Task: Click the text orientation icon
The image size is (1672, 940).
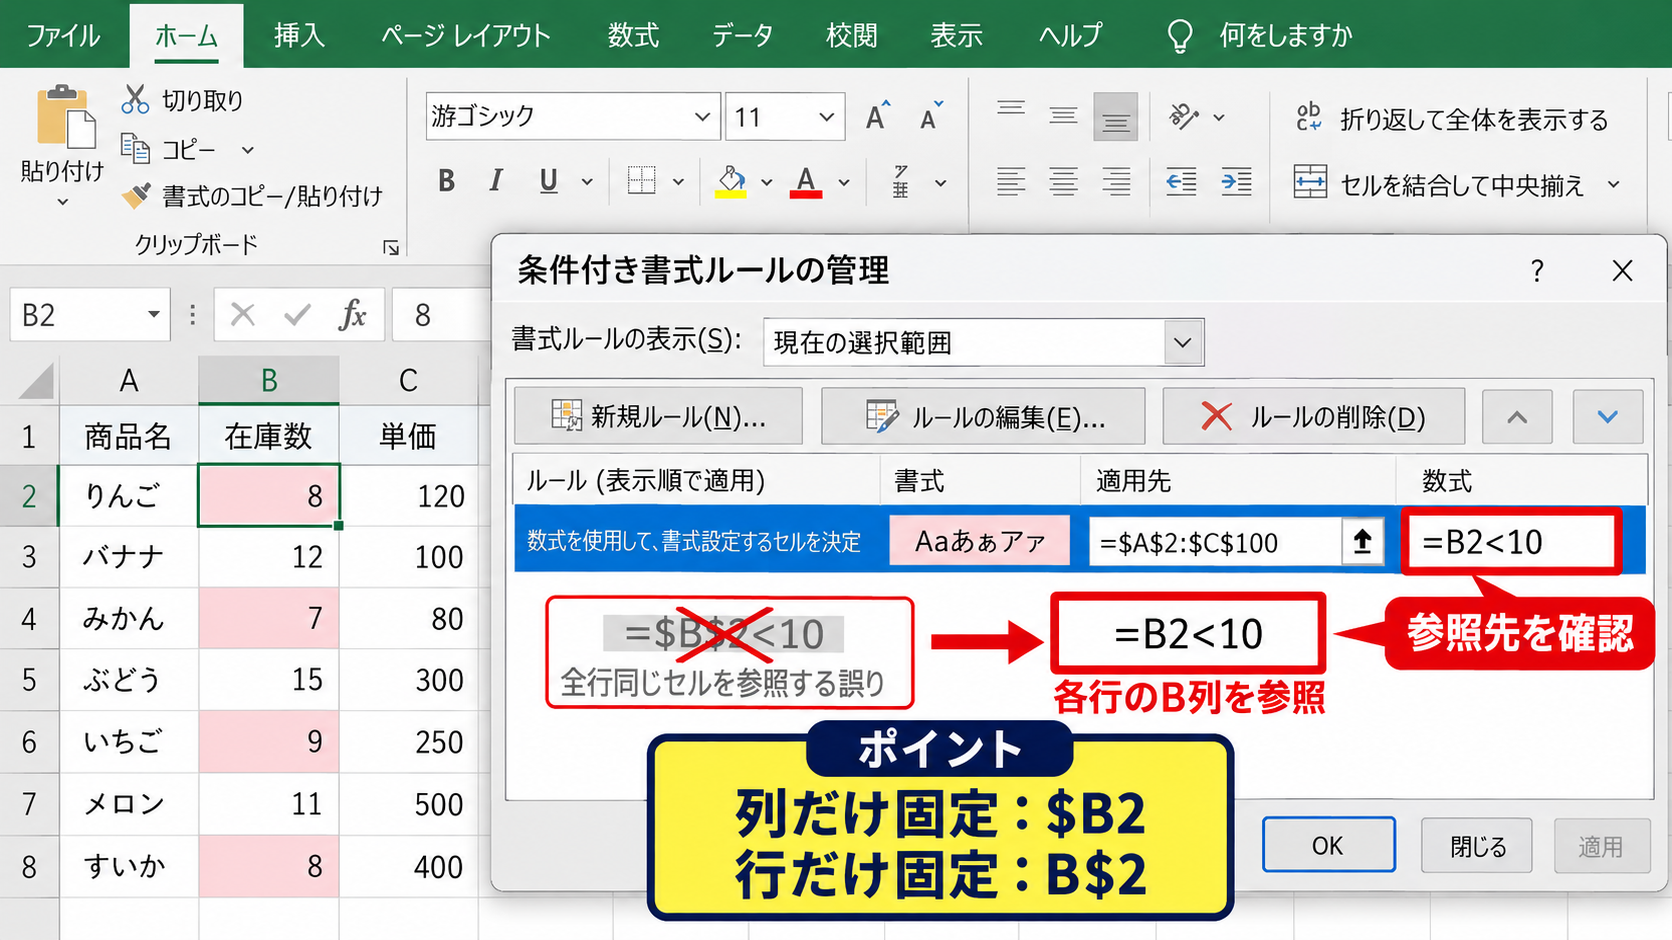Action: click(1184, 116)
